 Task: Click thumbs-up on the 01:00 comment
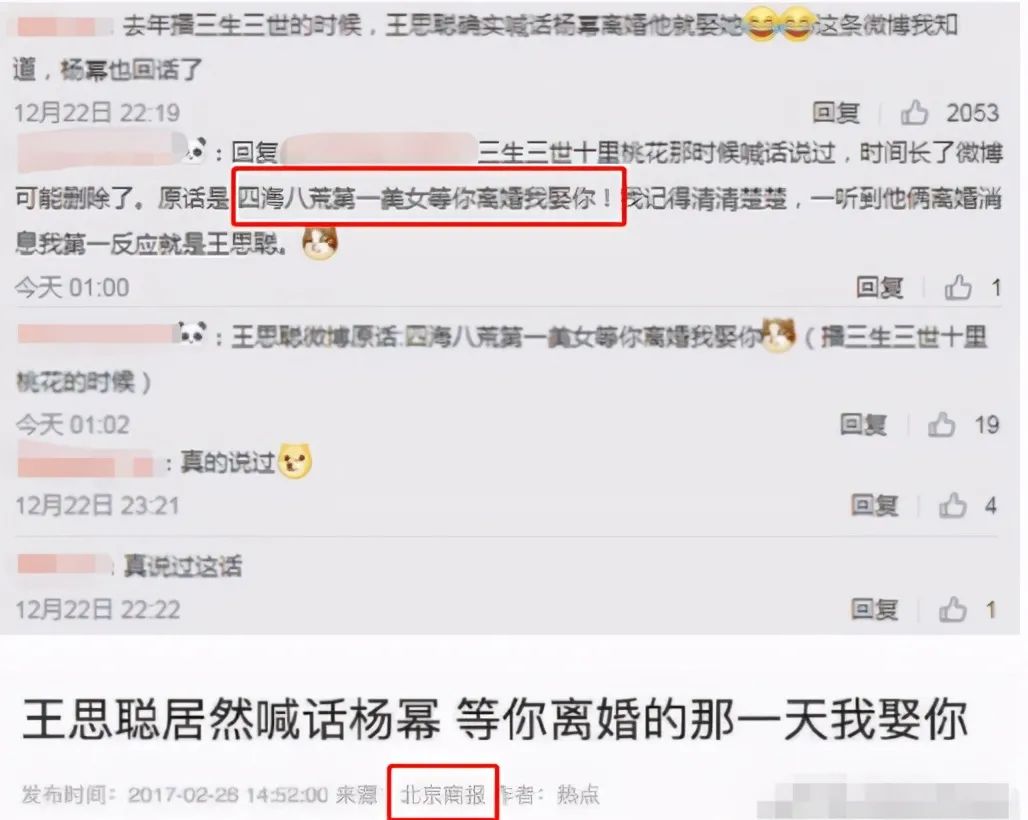tap(957, 288)
